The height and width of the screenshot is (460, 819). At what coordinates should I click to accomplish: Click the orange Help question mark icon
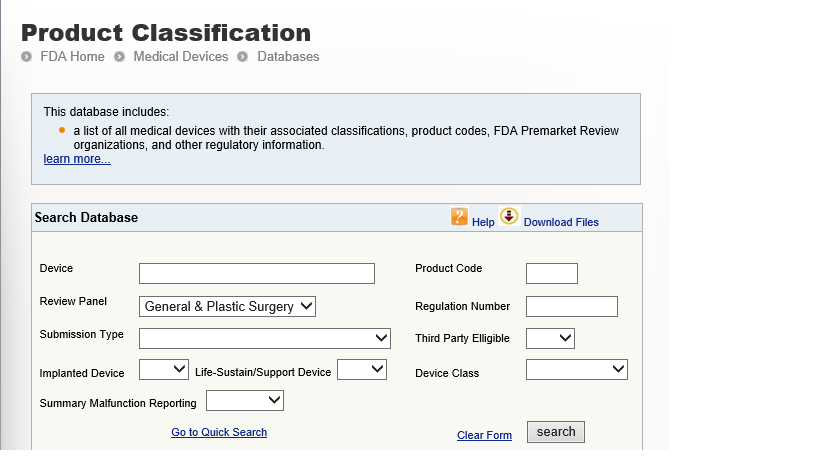point(460,217)
